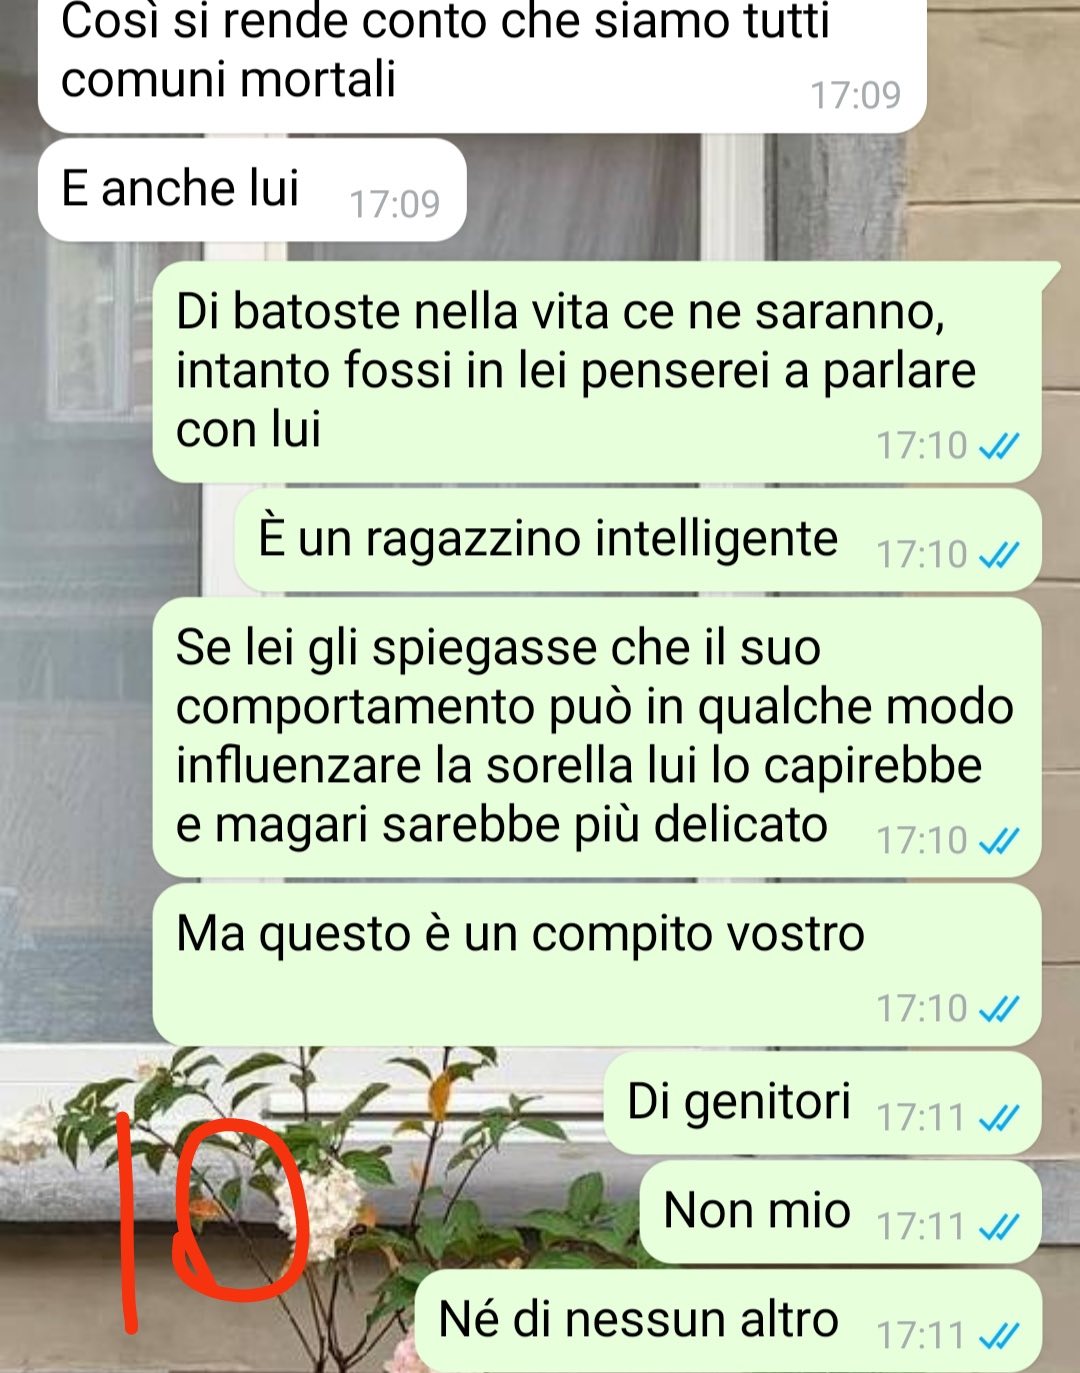
Task: Tap the read ticks on 'Né di nessun altro'
Action: pyautogui.click(x=998, y=1335)
